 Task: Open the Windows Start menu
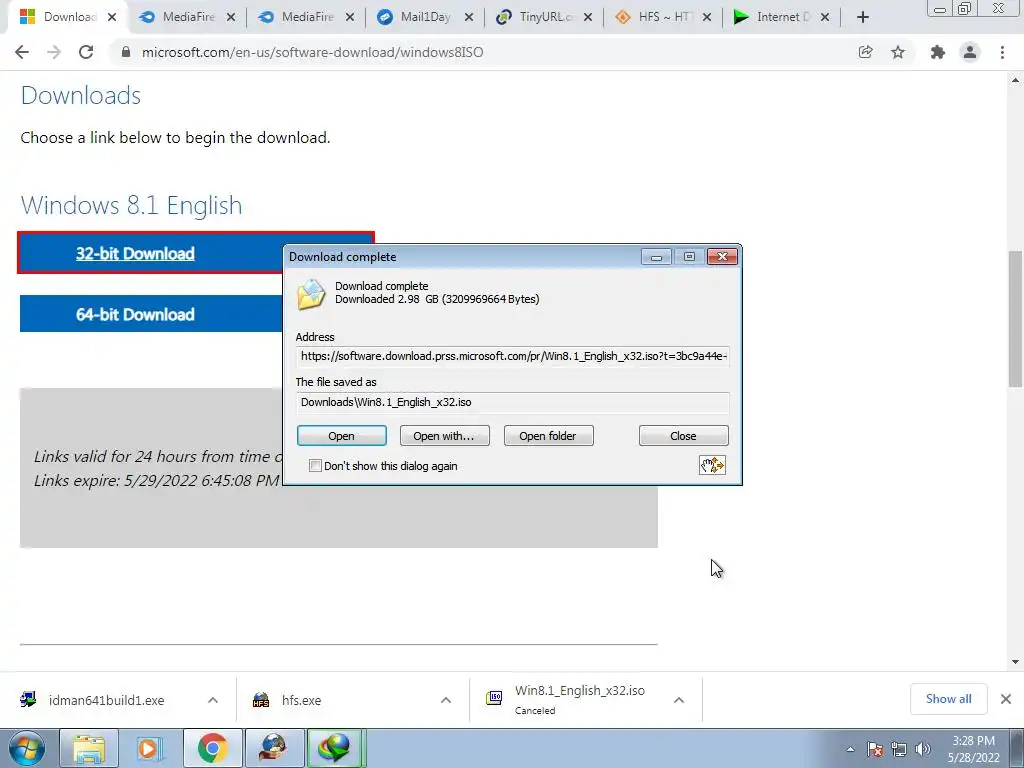coord(27,748)
